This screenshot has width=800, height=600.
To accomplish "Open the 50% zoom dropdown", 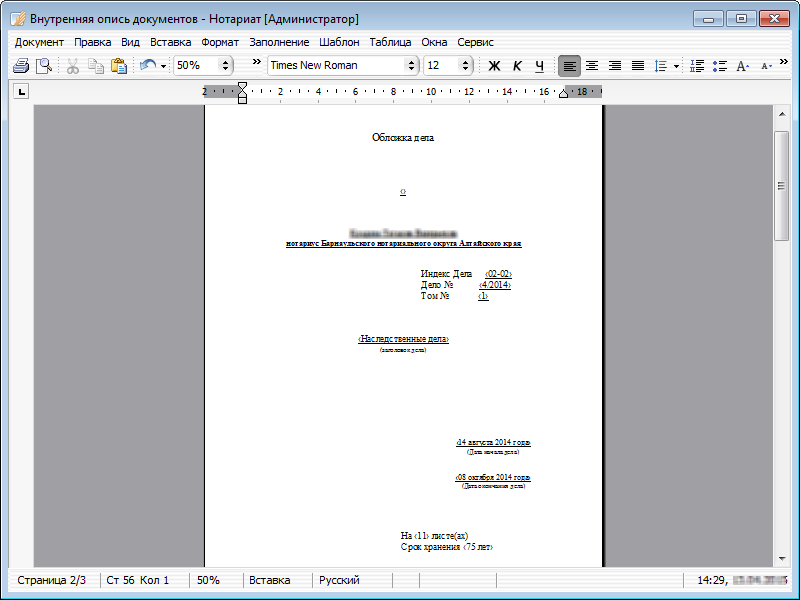I will click(225, 65).
